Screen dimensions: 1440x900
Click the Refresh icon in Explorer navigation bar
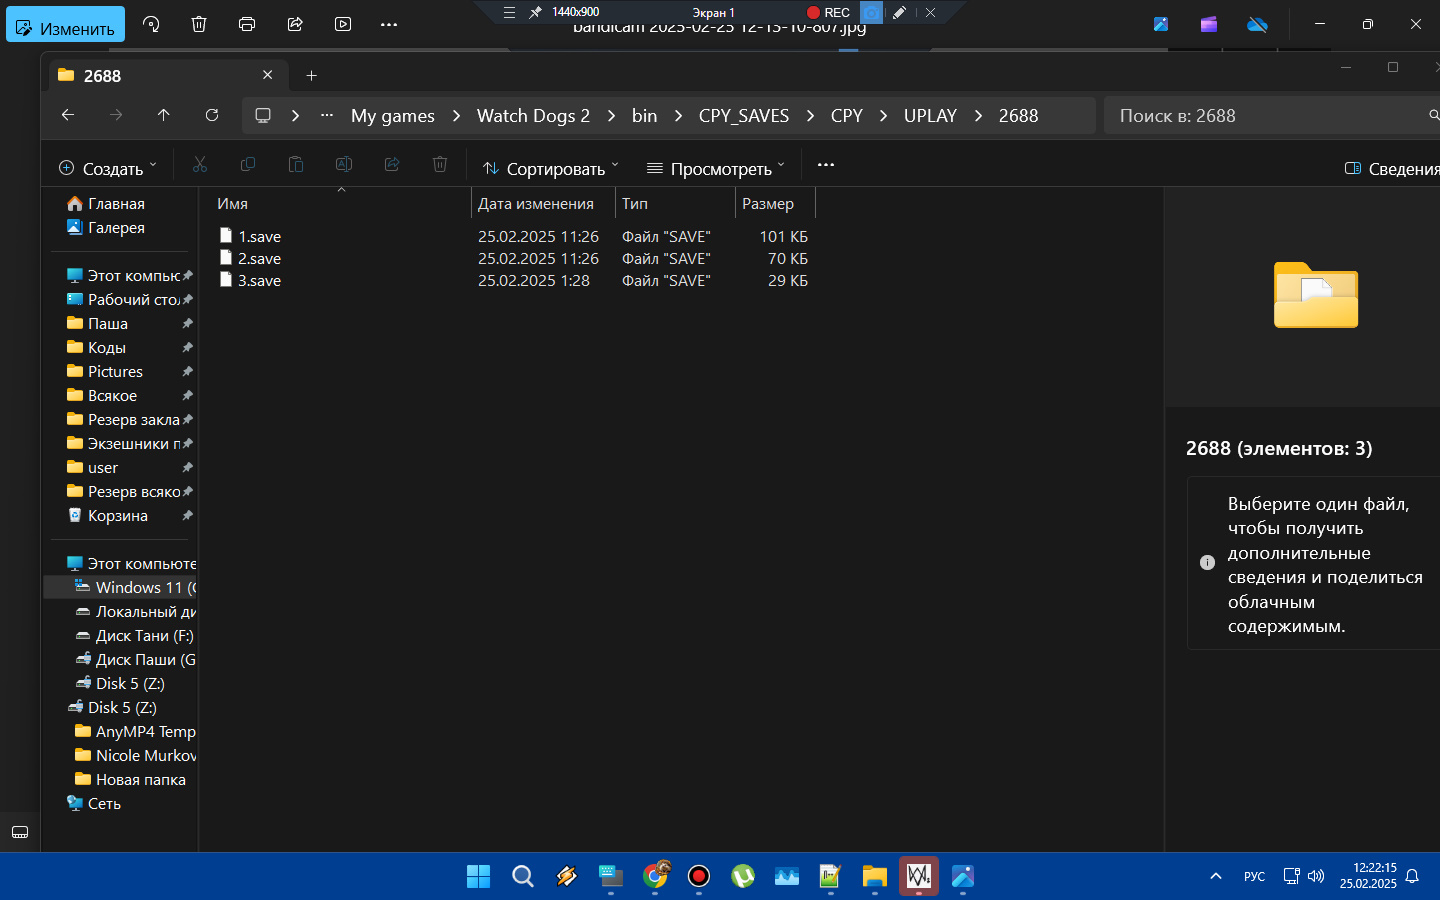pos(212,116)
